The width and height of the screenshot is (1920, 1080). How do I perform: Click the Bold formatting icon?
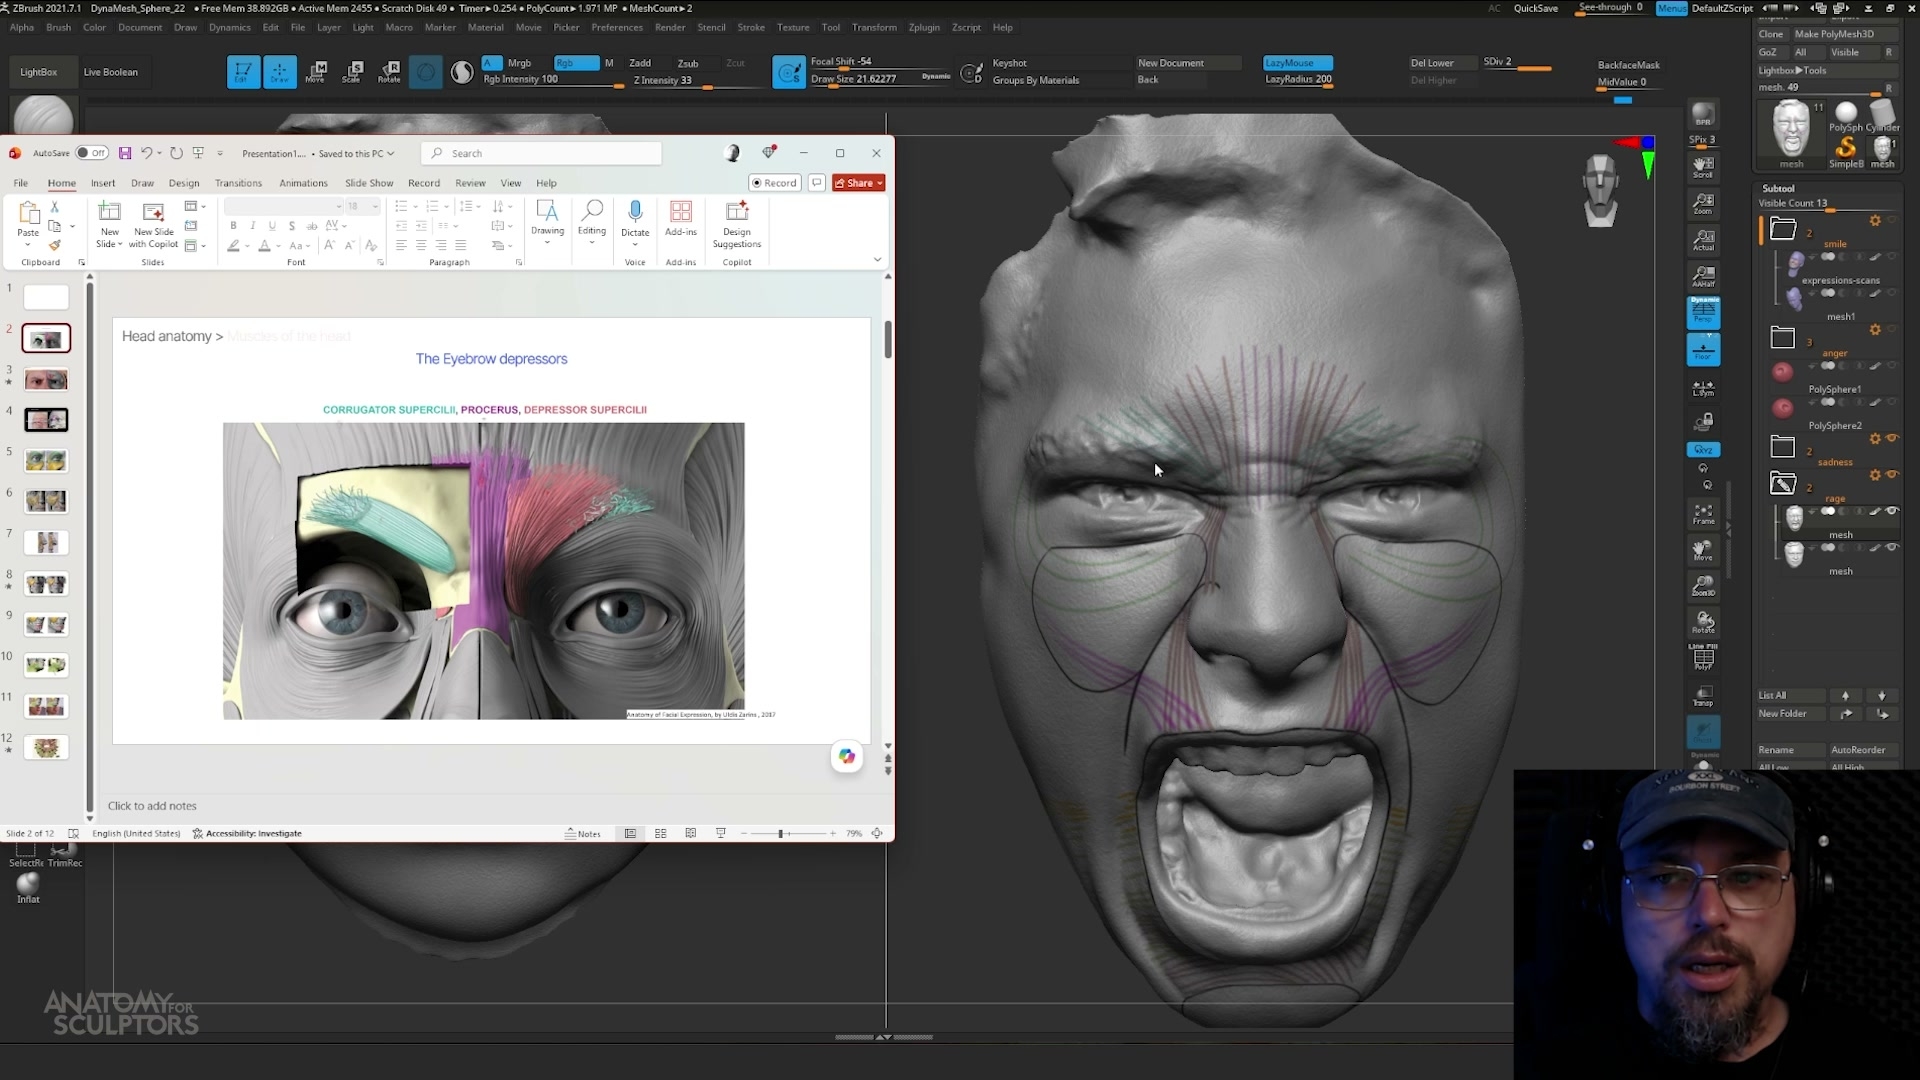click(x=233, y=226)
